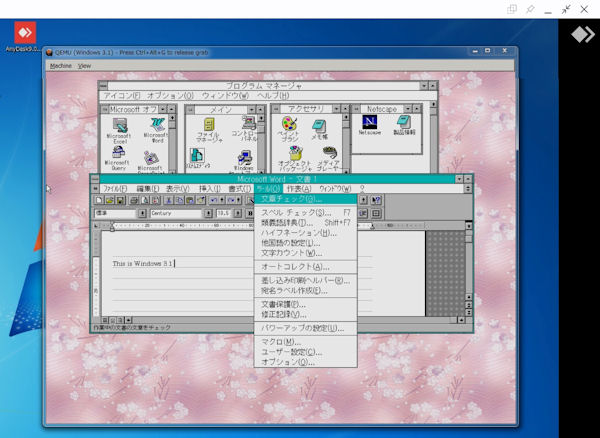
Task: Open the ヘルプ(H) menu in Program Manager
Action: (x=273, y=95)
